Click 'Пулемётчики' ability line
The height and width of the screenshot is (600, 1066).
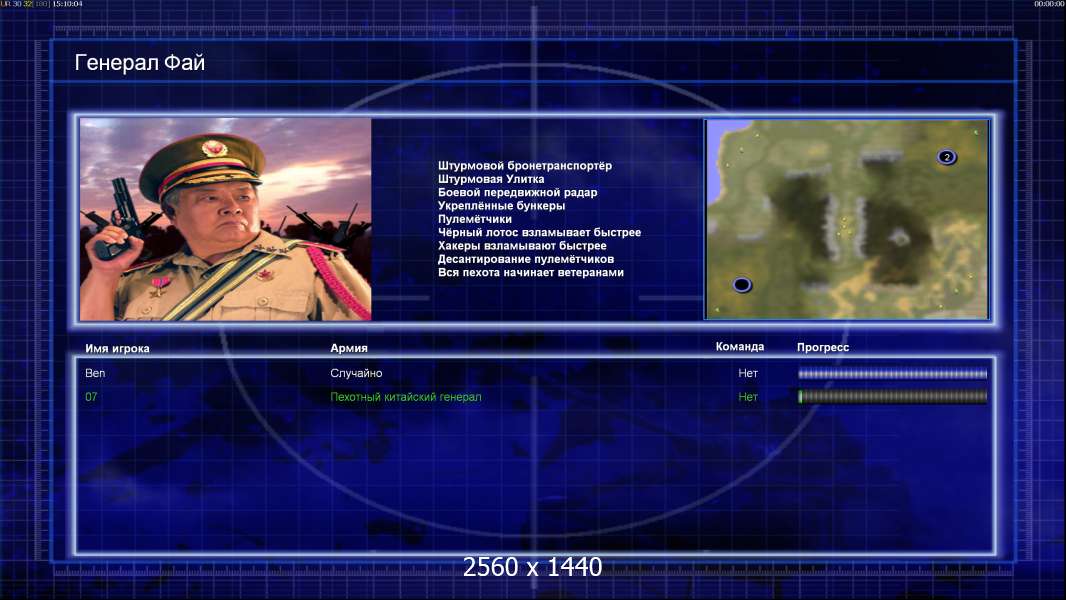(x=475, y=219)
